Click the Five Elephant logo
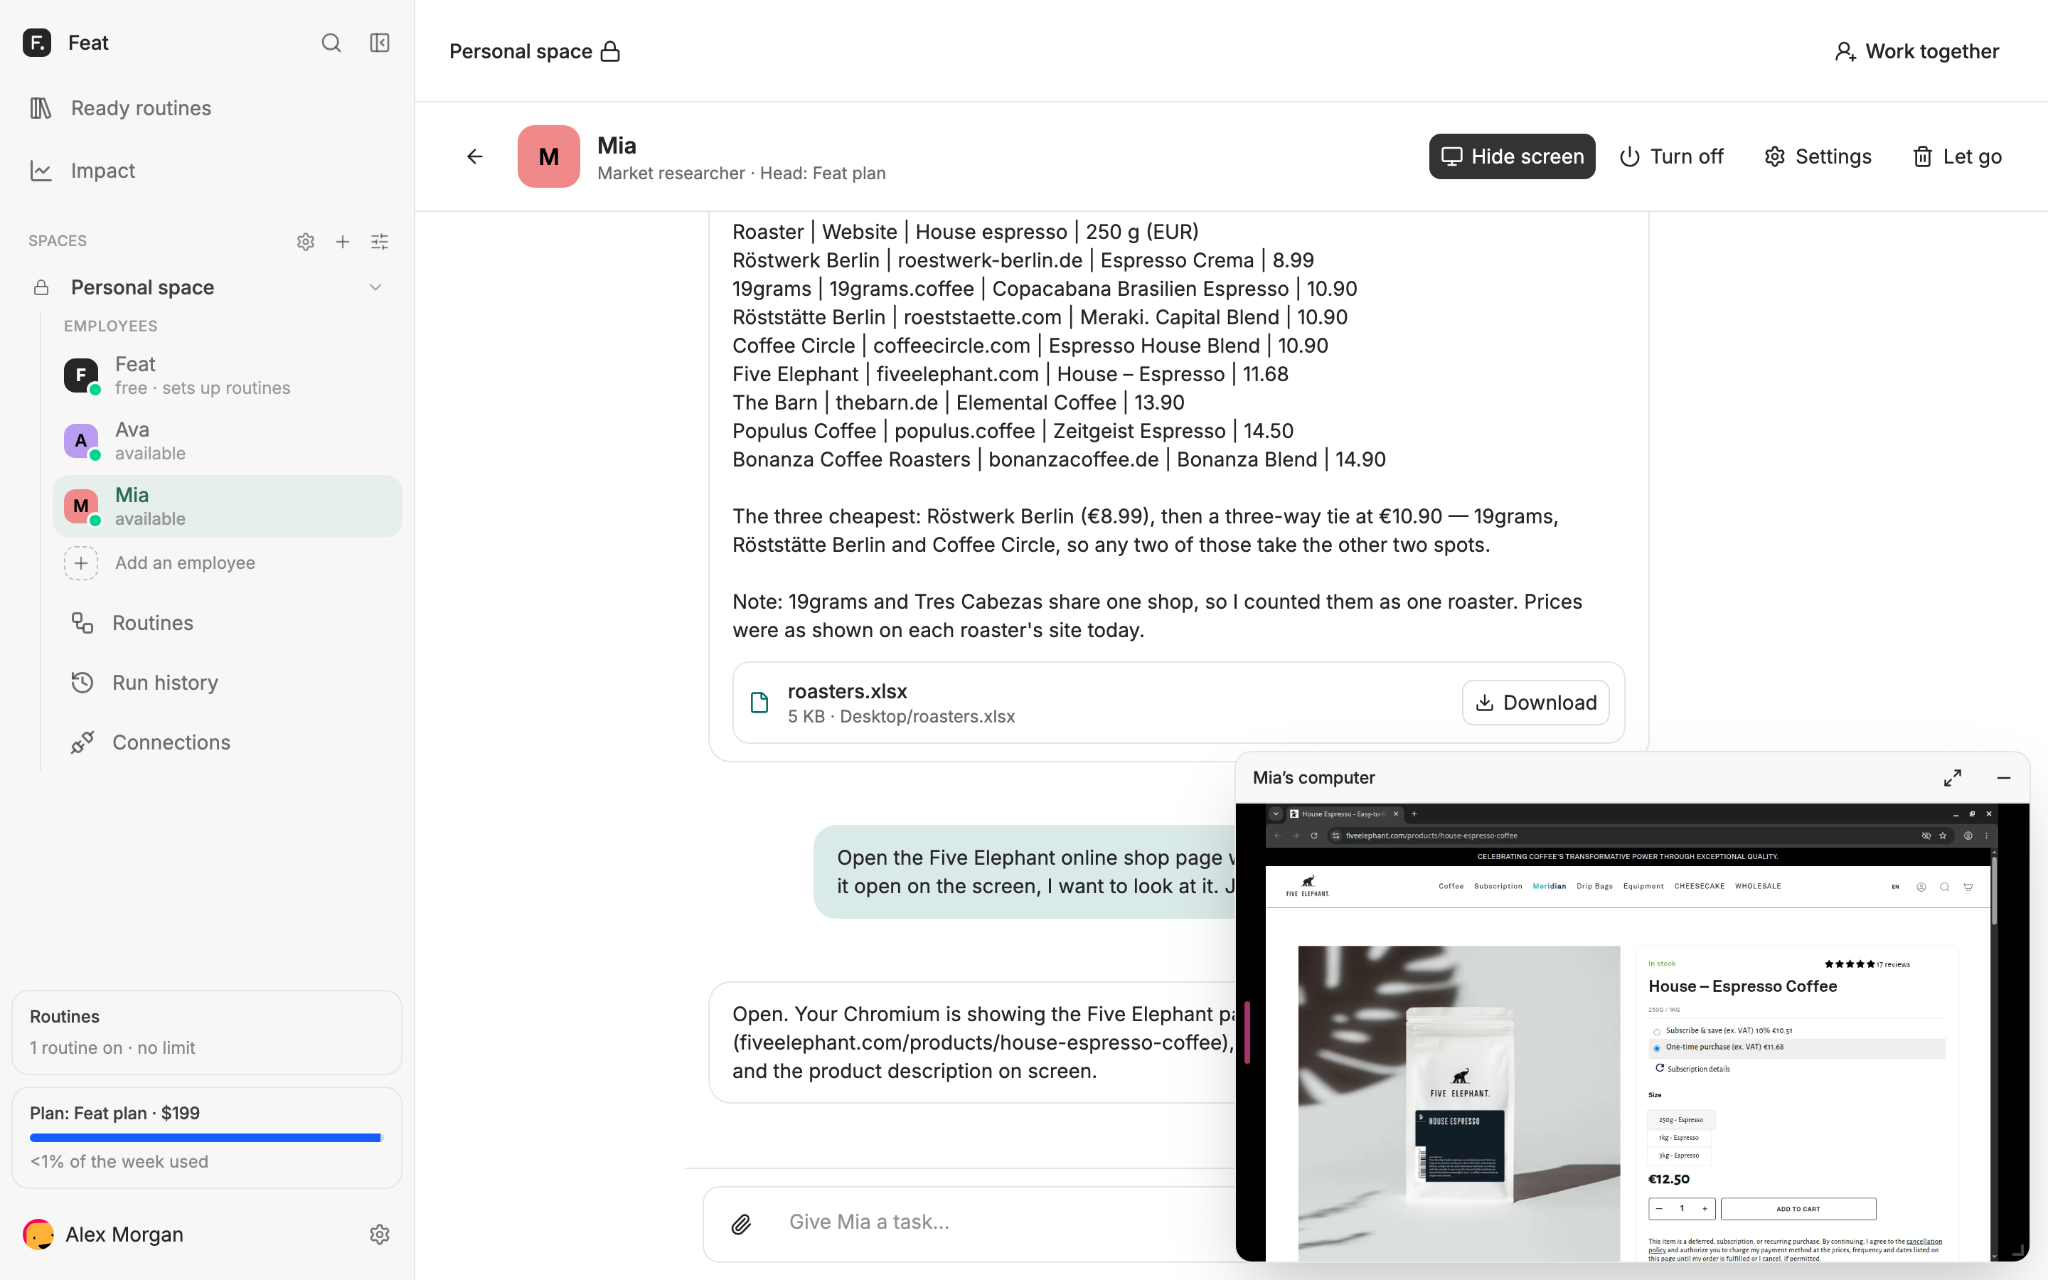2048x1280 pixels. [1307, 887]
